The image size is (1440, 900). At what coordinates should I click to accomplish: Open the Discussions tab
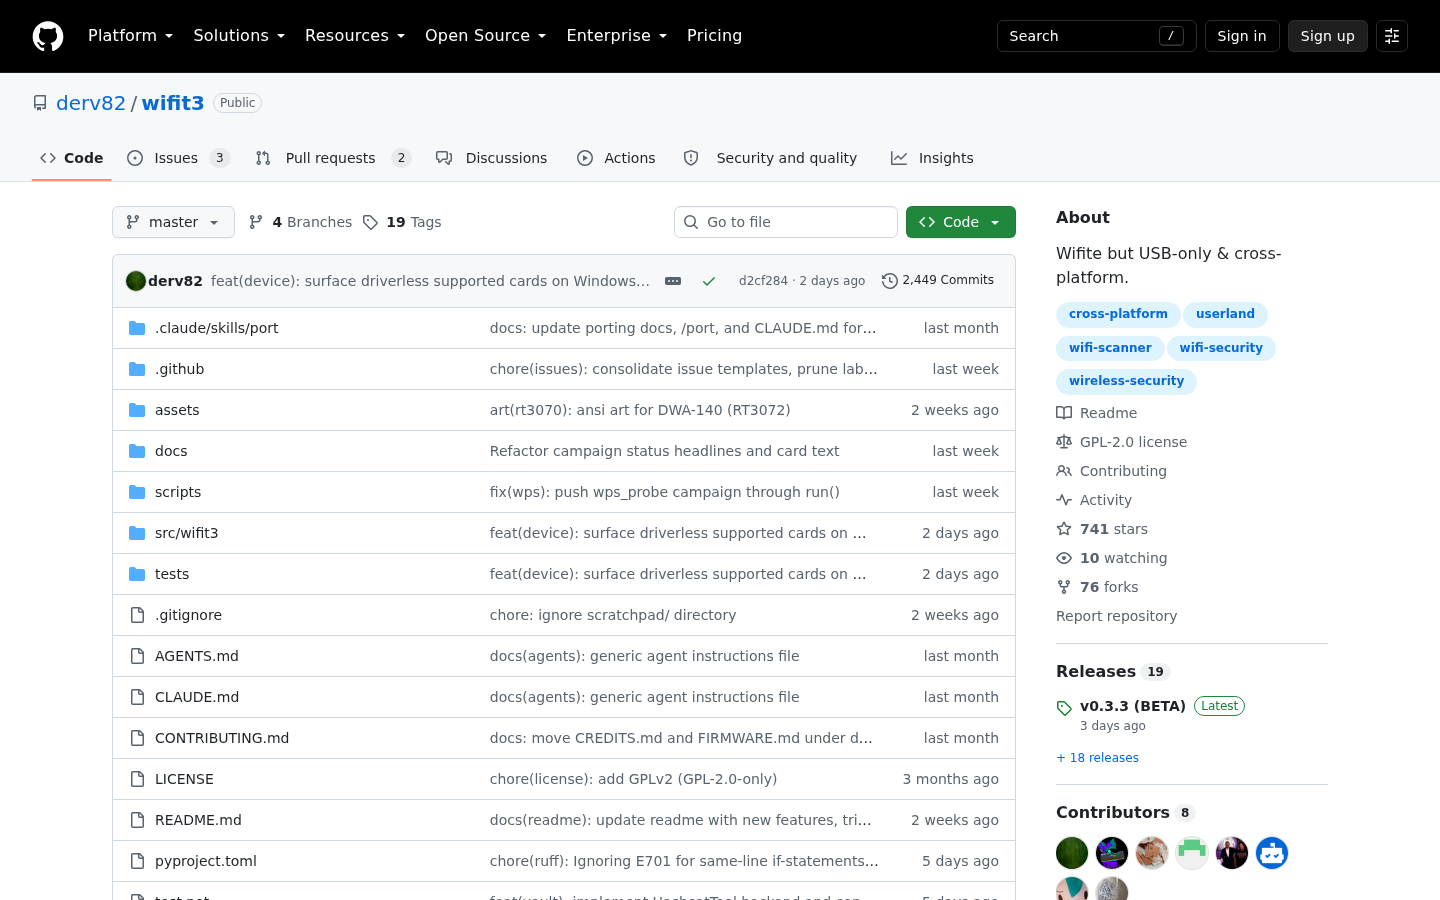pos(492,158)
